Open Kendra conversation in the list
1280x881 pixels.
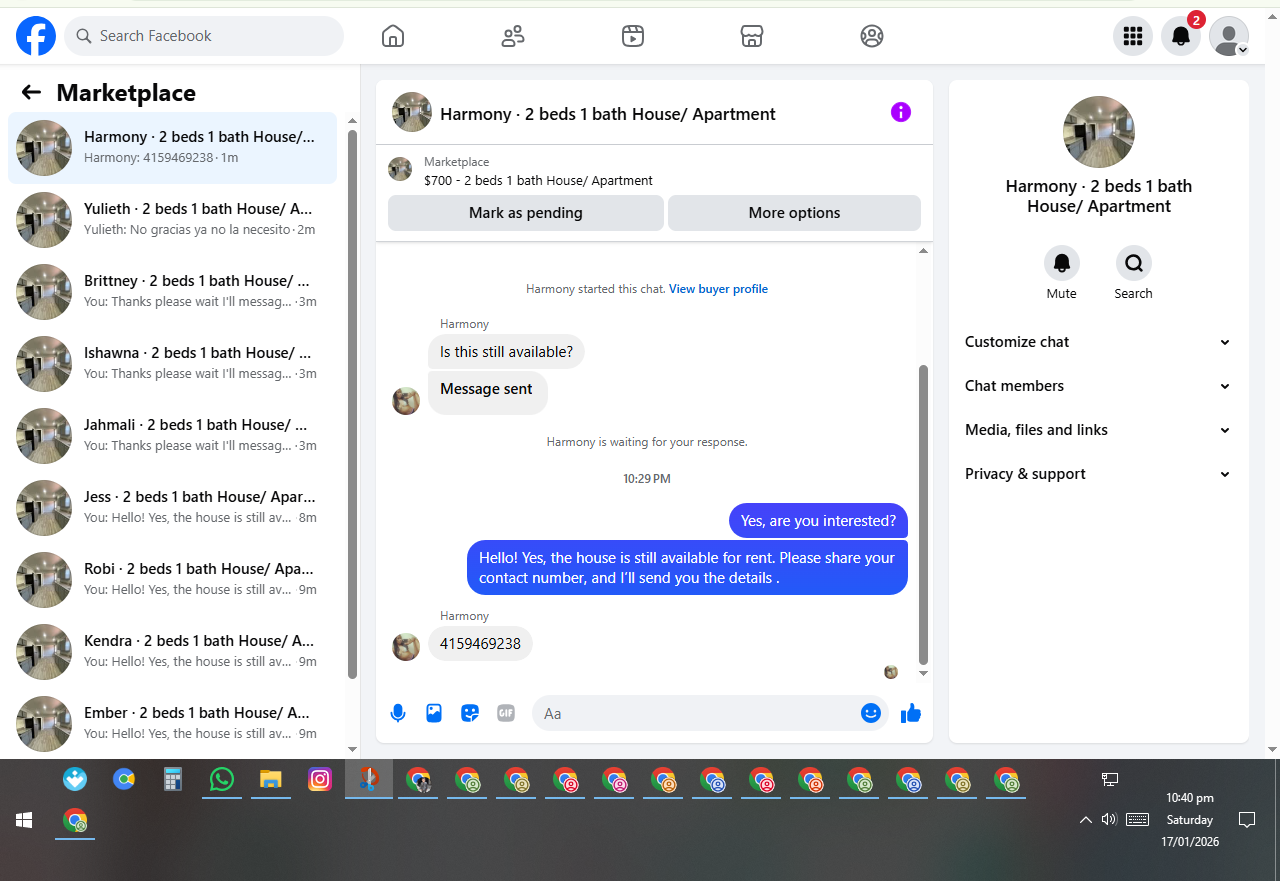click(172, 652)
